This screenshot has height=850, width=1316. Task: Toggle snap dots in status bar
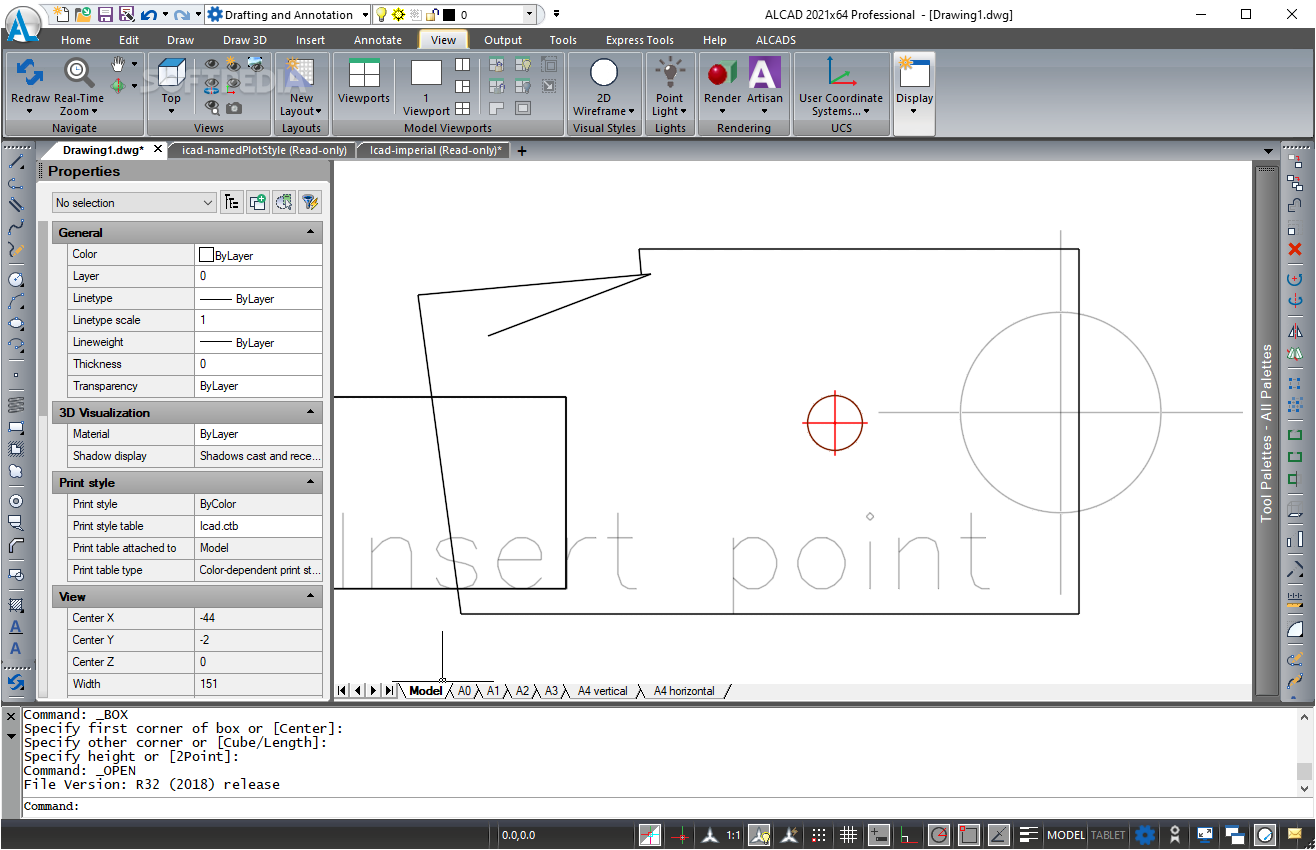[x=819, y=835]
